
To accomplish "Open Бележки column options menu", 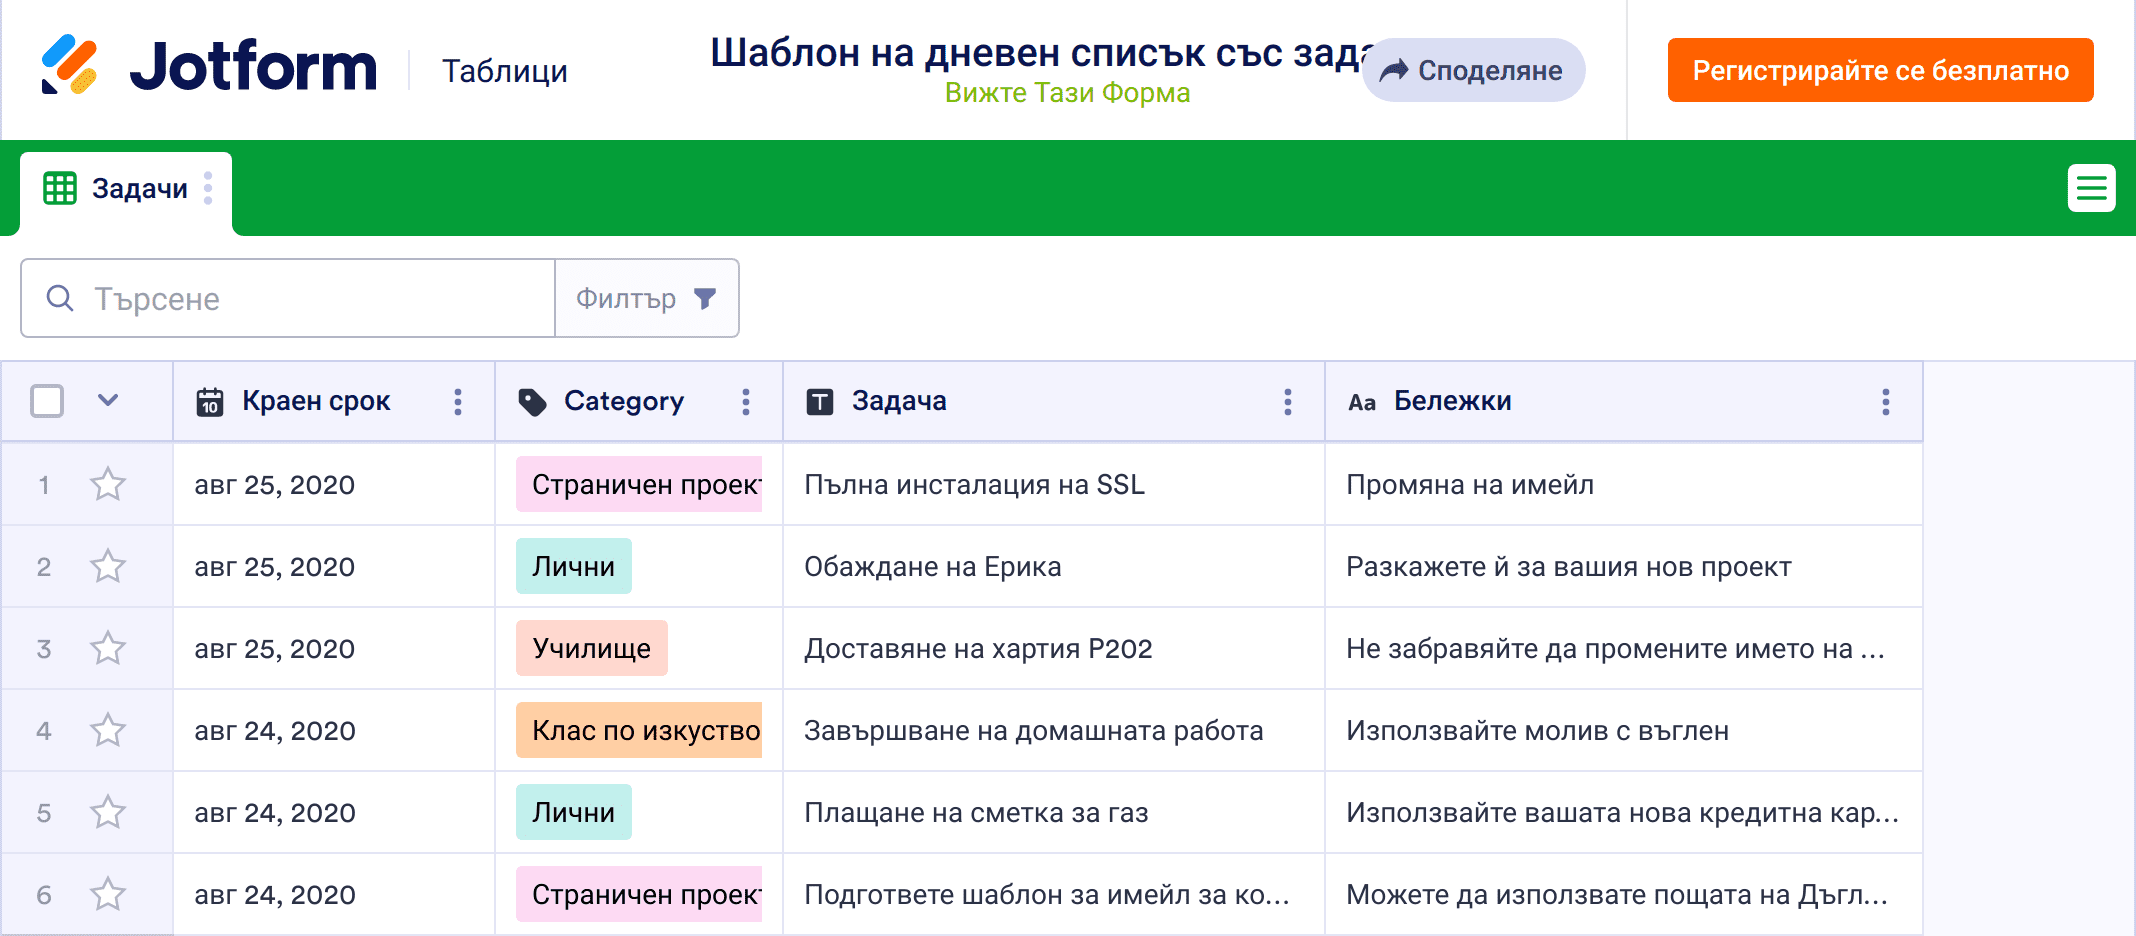I will tap(1886, 402).
